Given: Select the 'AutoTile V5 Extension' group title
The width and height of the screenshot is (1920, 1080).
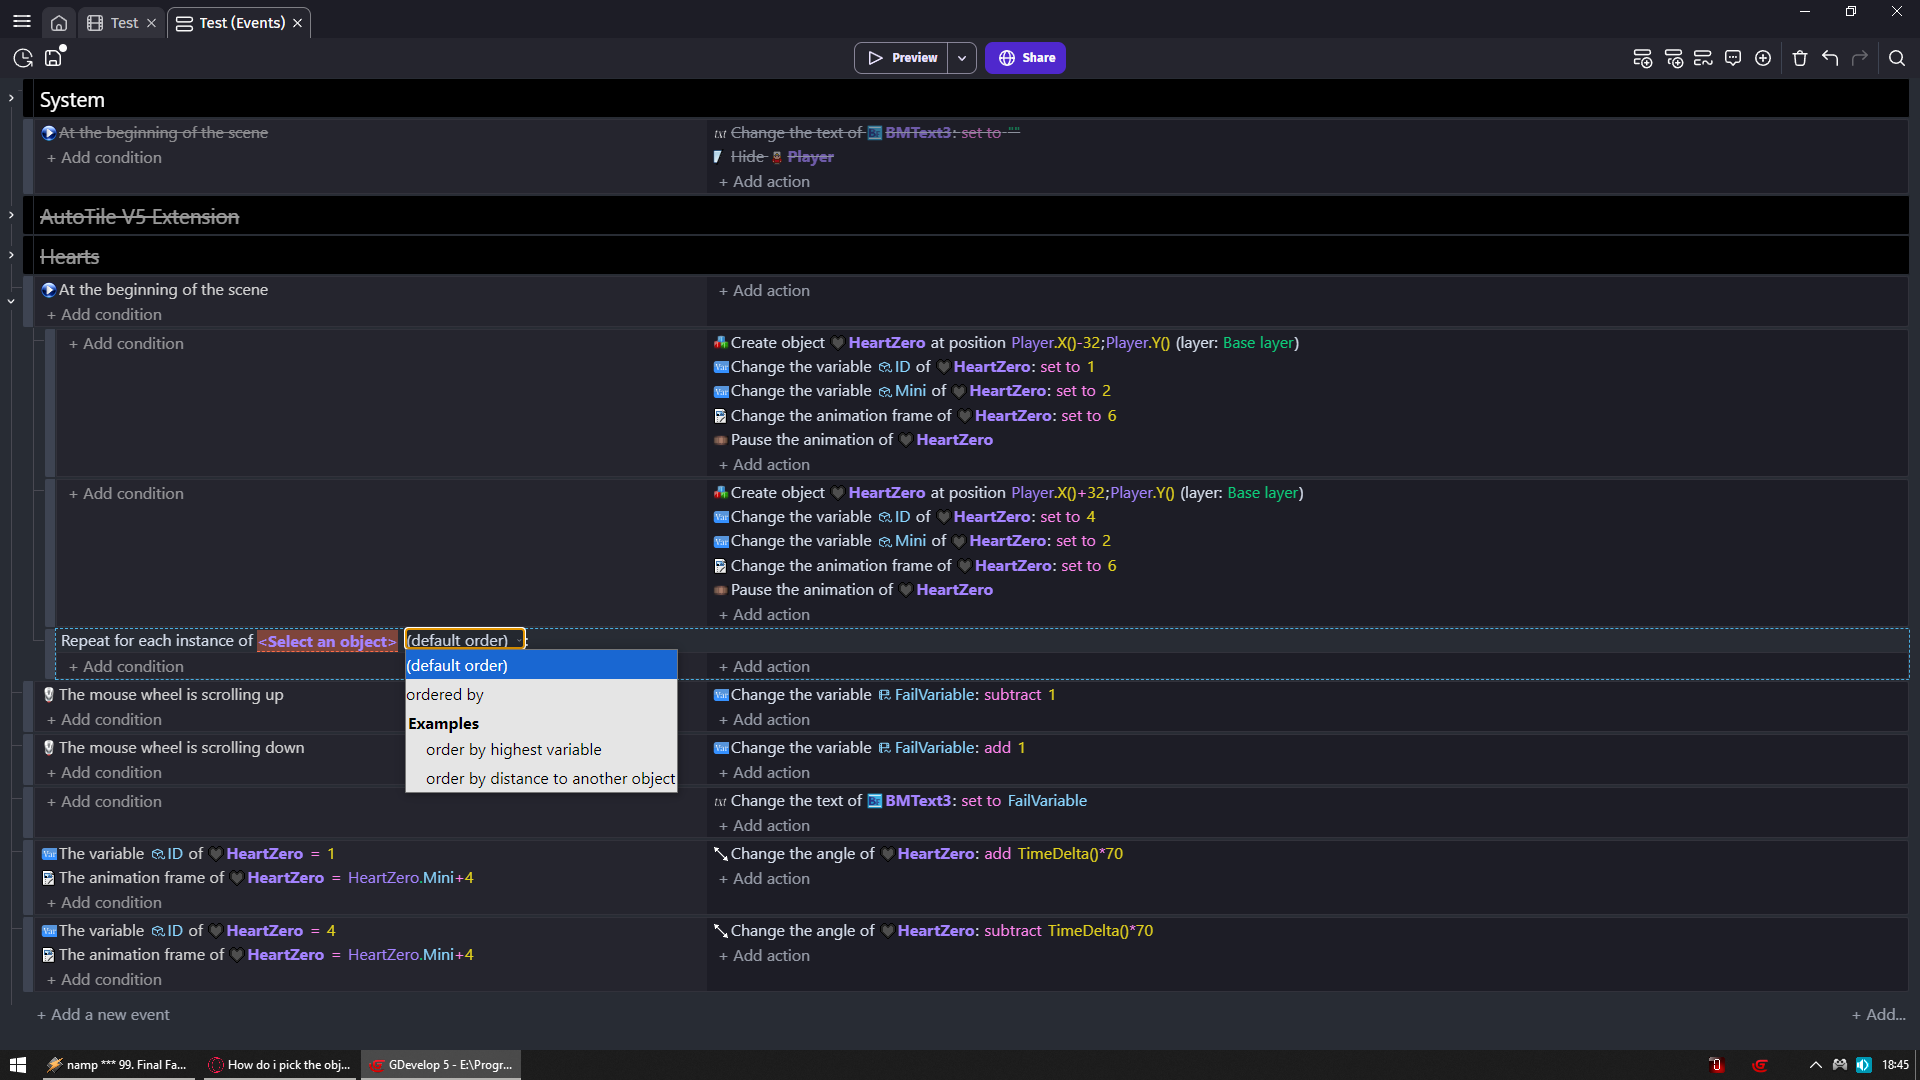Looking at the screenshot, I should [x=139, y=217].
